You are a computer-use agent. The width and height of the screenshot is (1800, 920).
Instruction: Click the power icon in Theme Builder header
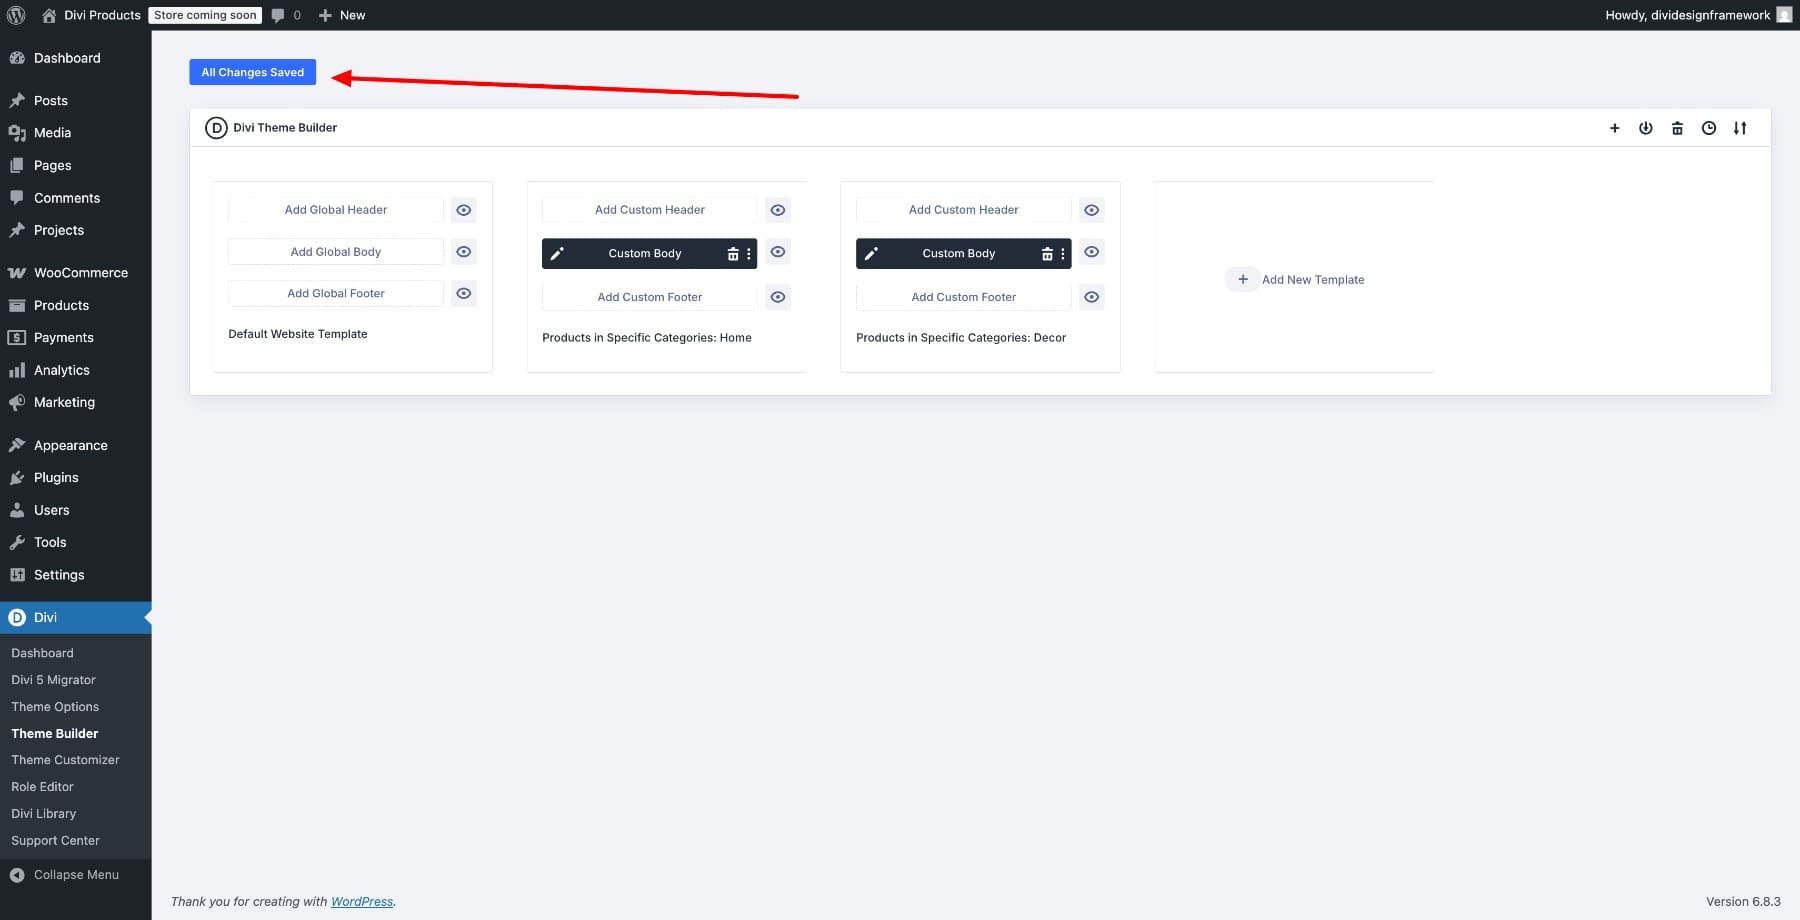coord(1645,128)
